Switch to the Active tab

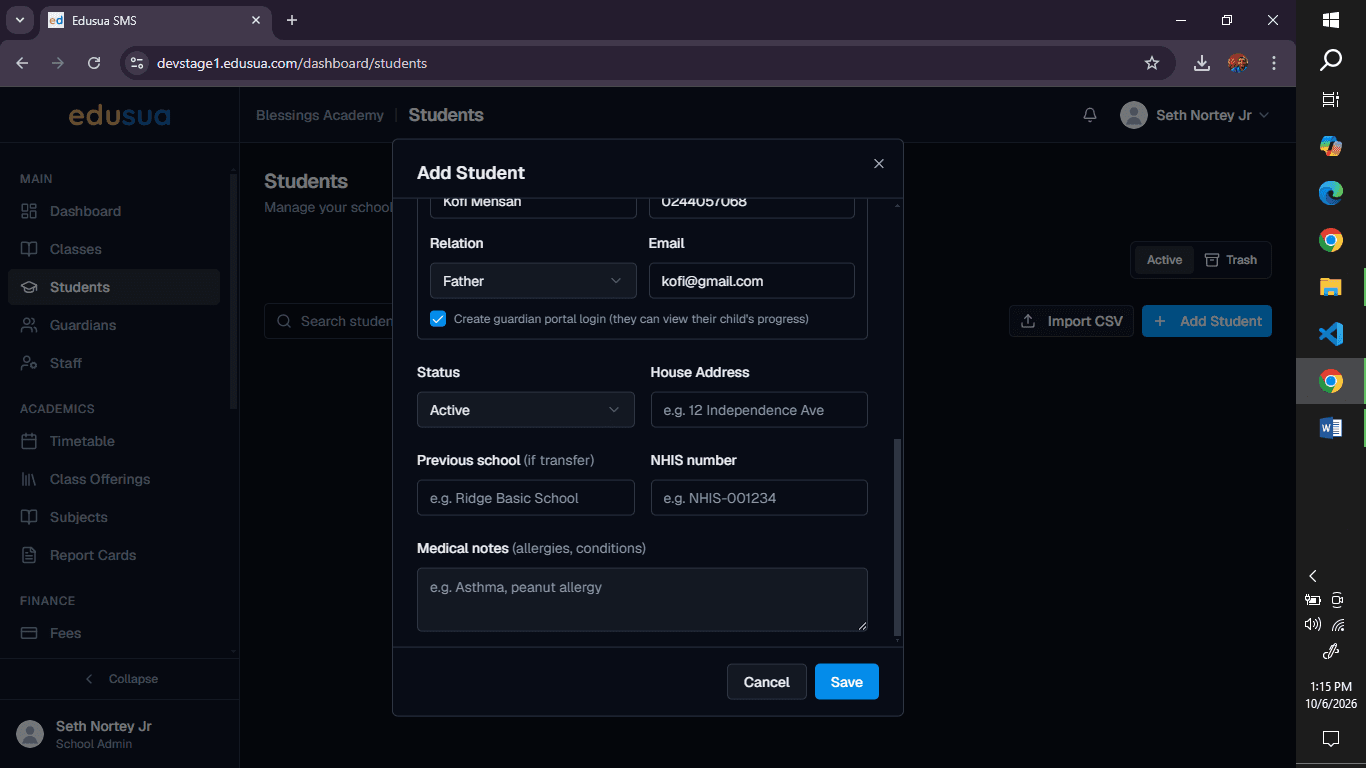(1164, 260)
